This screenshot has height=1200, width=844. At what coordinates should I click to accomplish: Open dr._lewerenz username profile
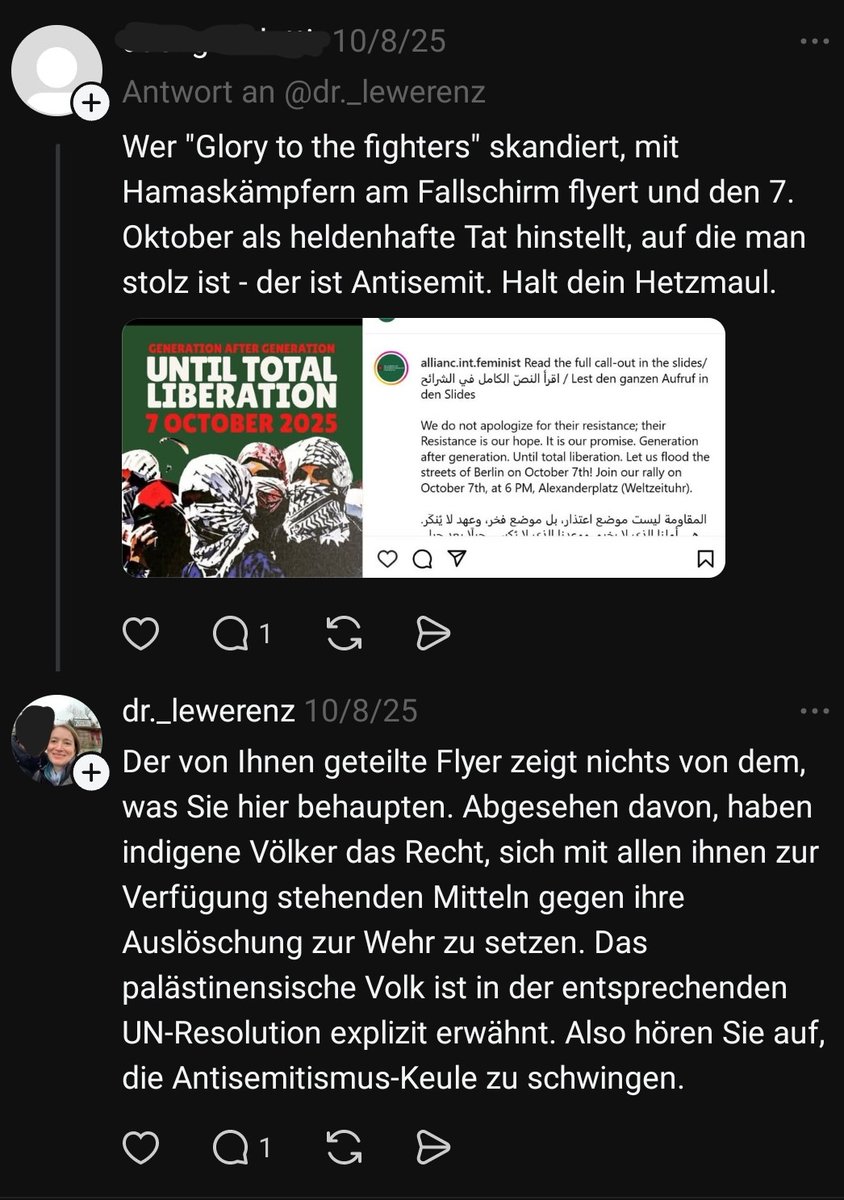tap(208, 711)
